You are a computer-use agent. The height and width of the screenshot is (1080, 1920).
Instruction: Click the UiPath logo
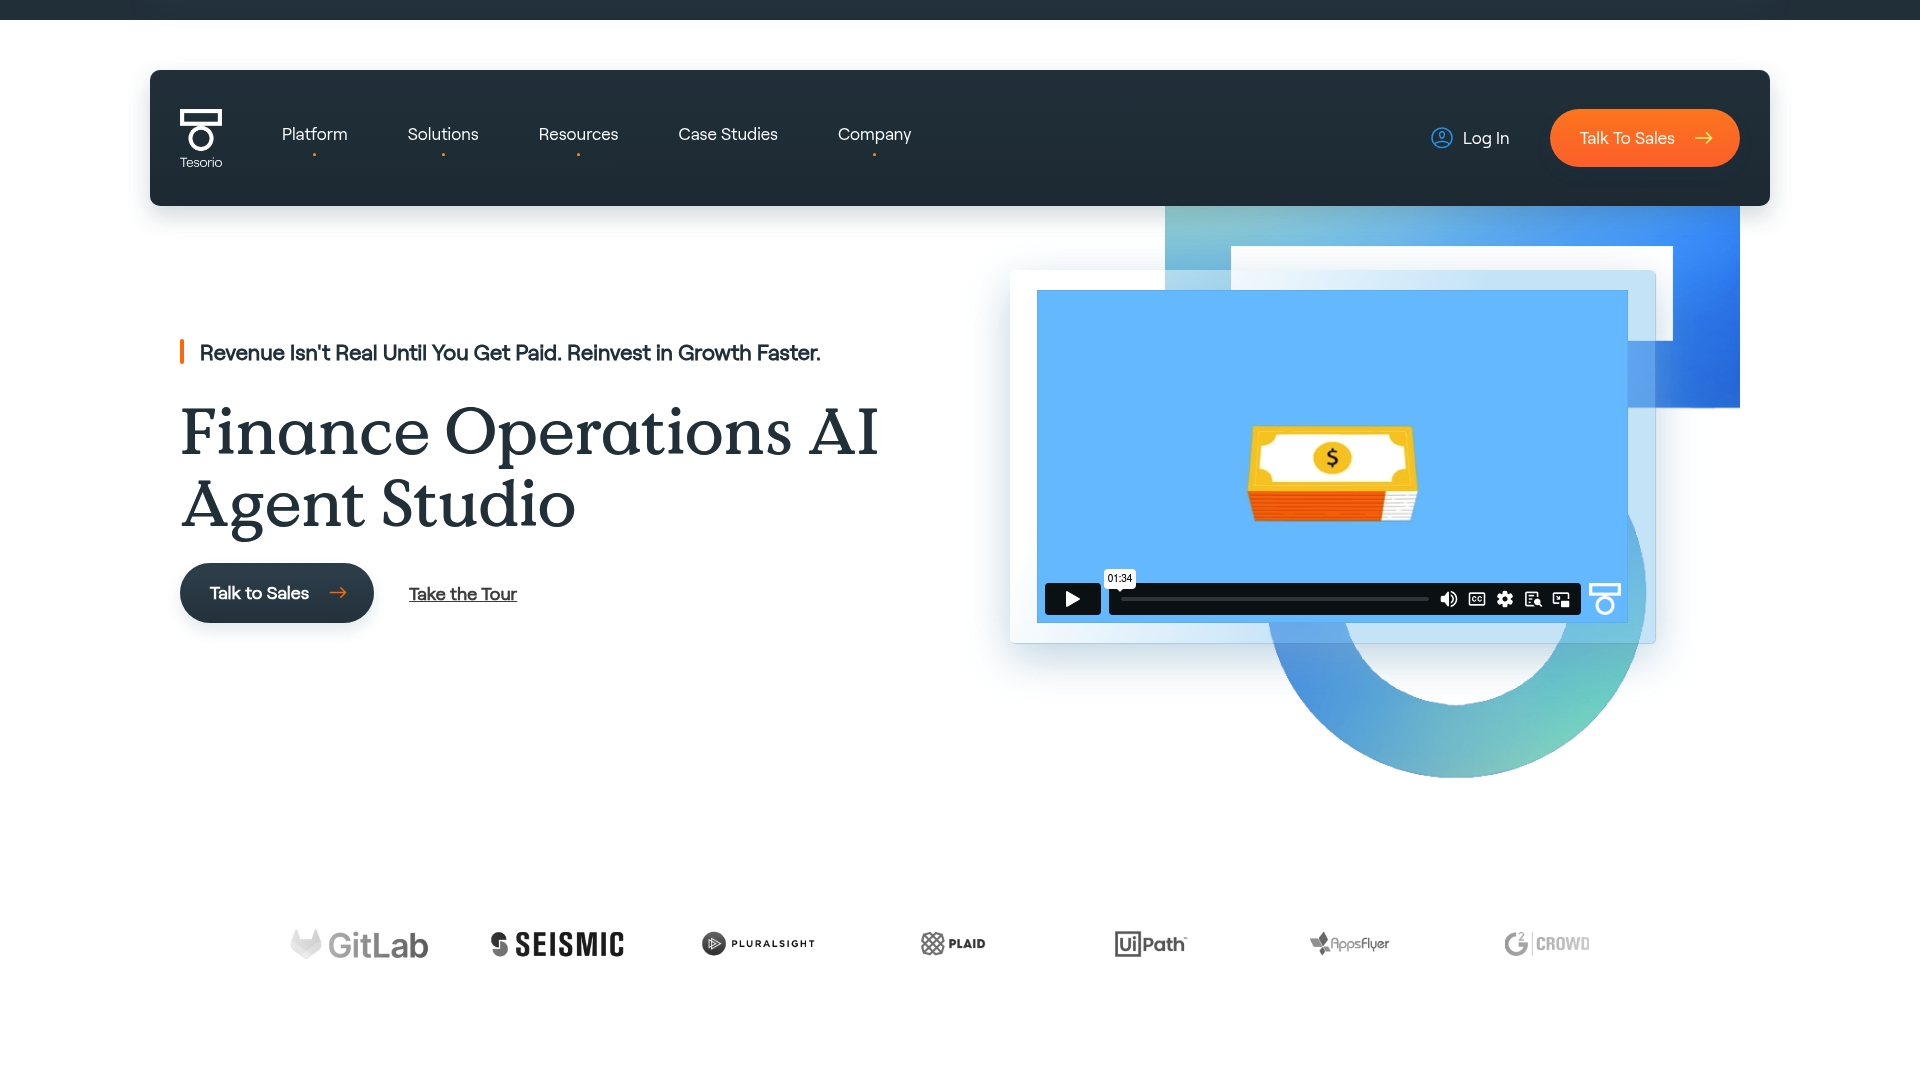pos(1150,944)
